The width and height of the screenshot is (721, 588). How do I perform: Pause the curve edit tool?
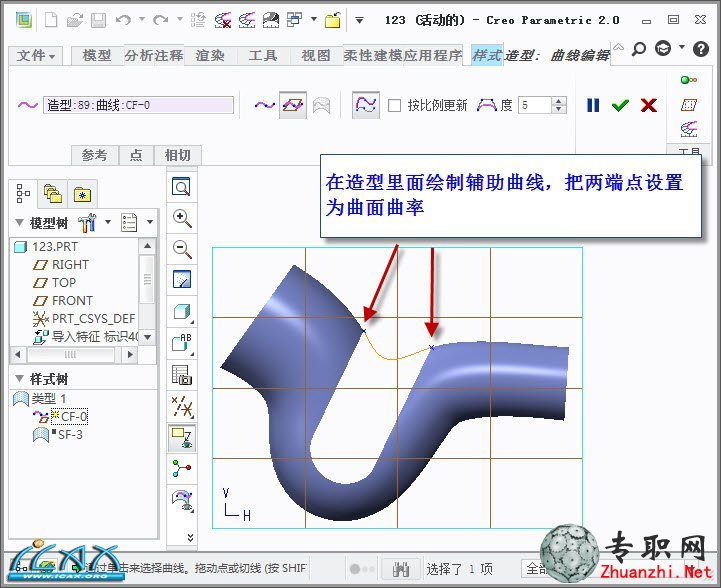coord(593,105)
